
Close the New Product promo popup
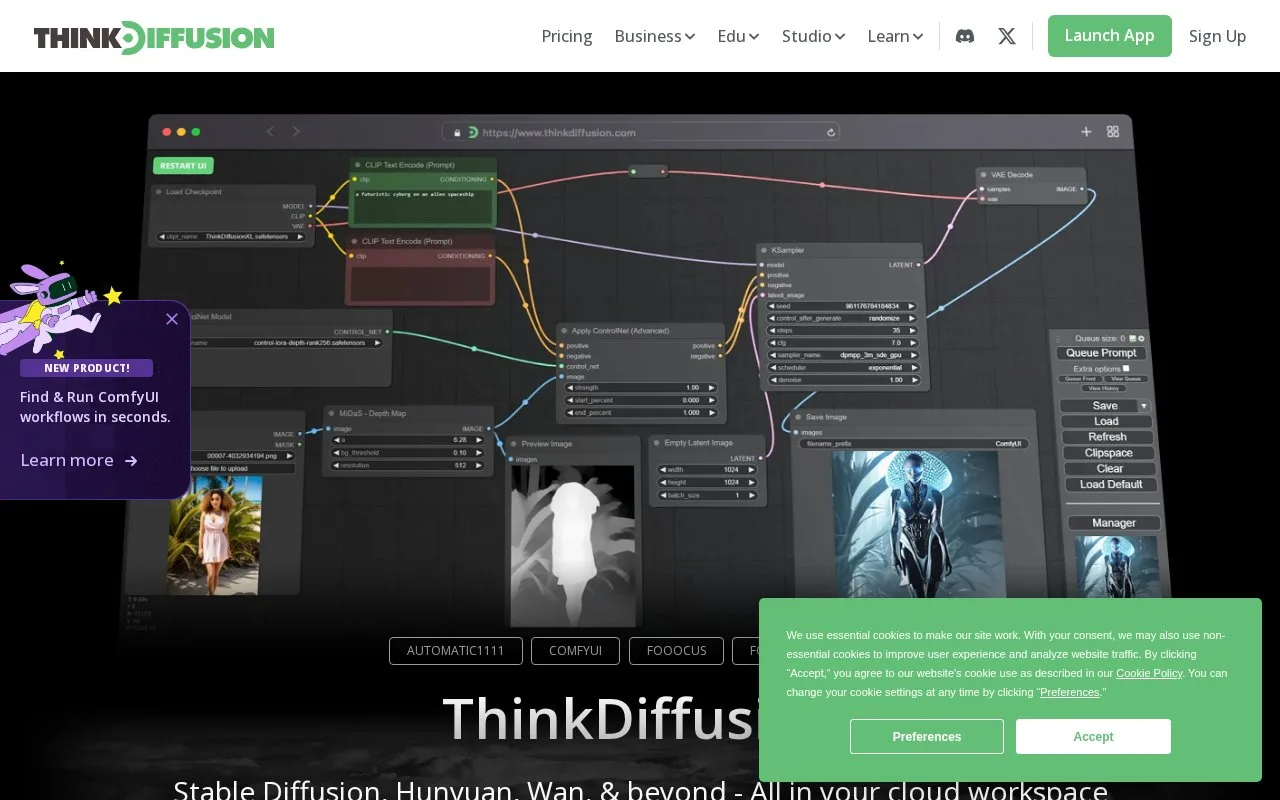click(x=172, y=319)
